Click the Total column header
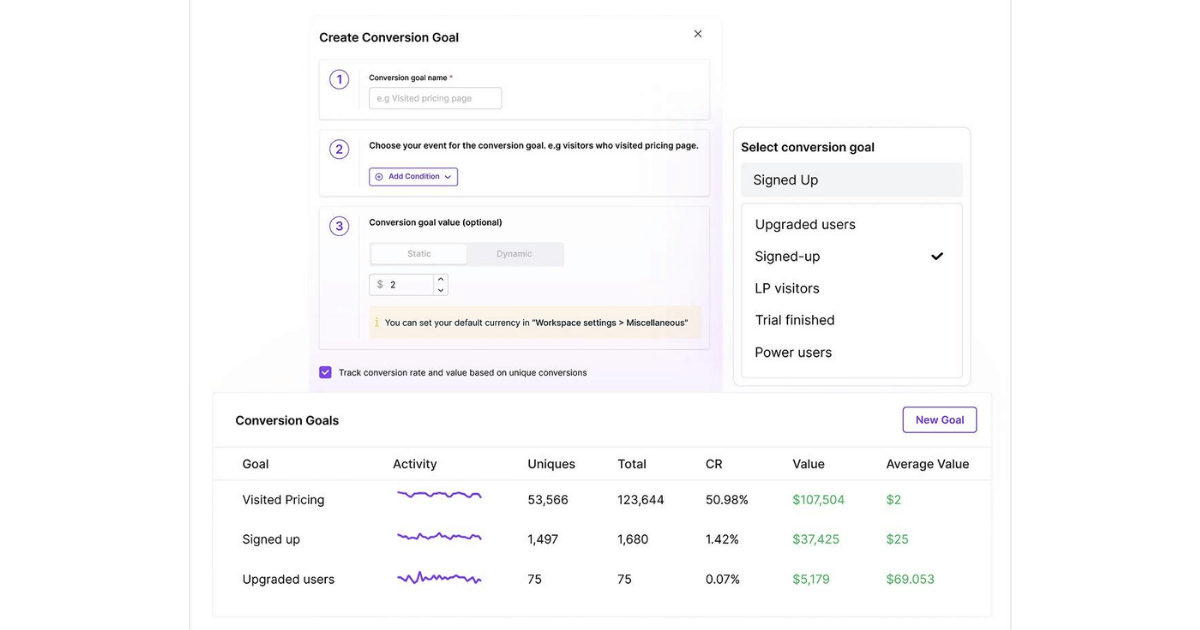Screen dimensions: 1200x630 tap(632, 464)
